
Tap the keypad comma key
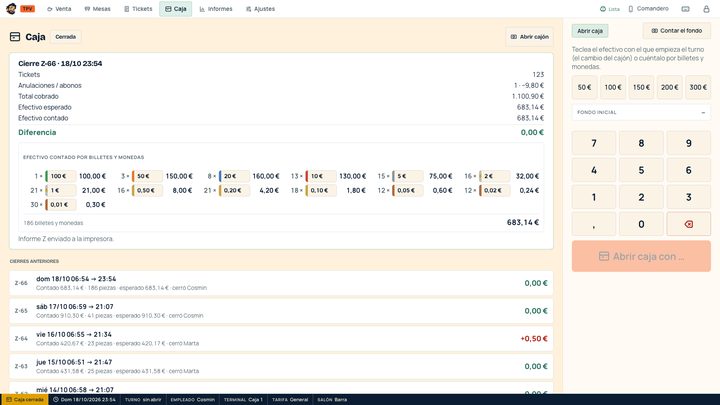(594, 224)
